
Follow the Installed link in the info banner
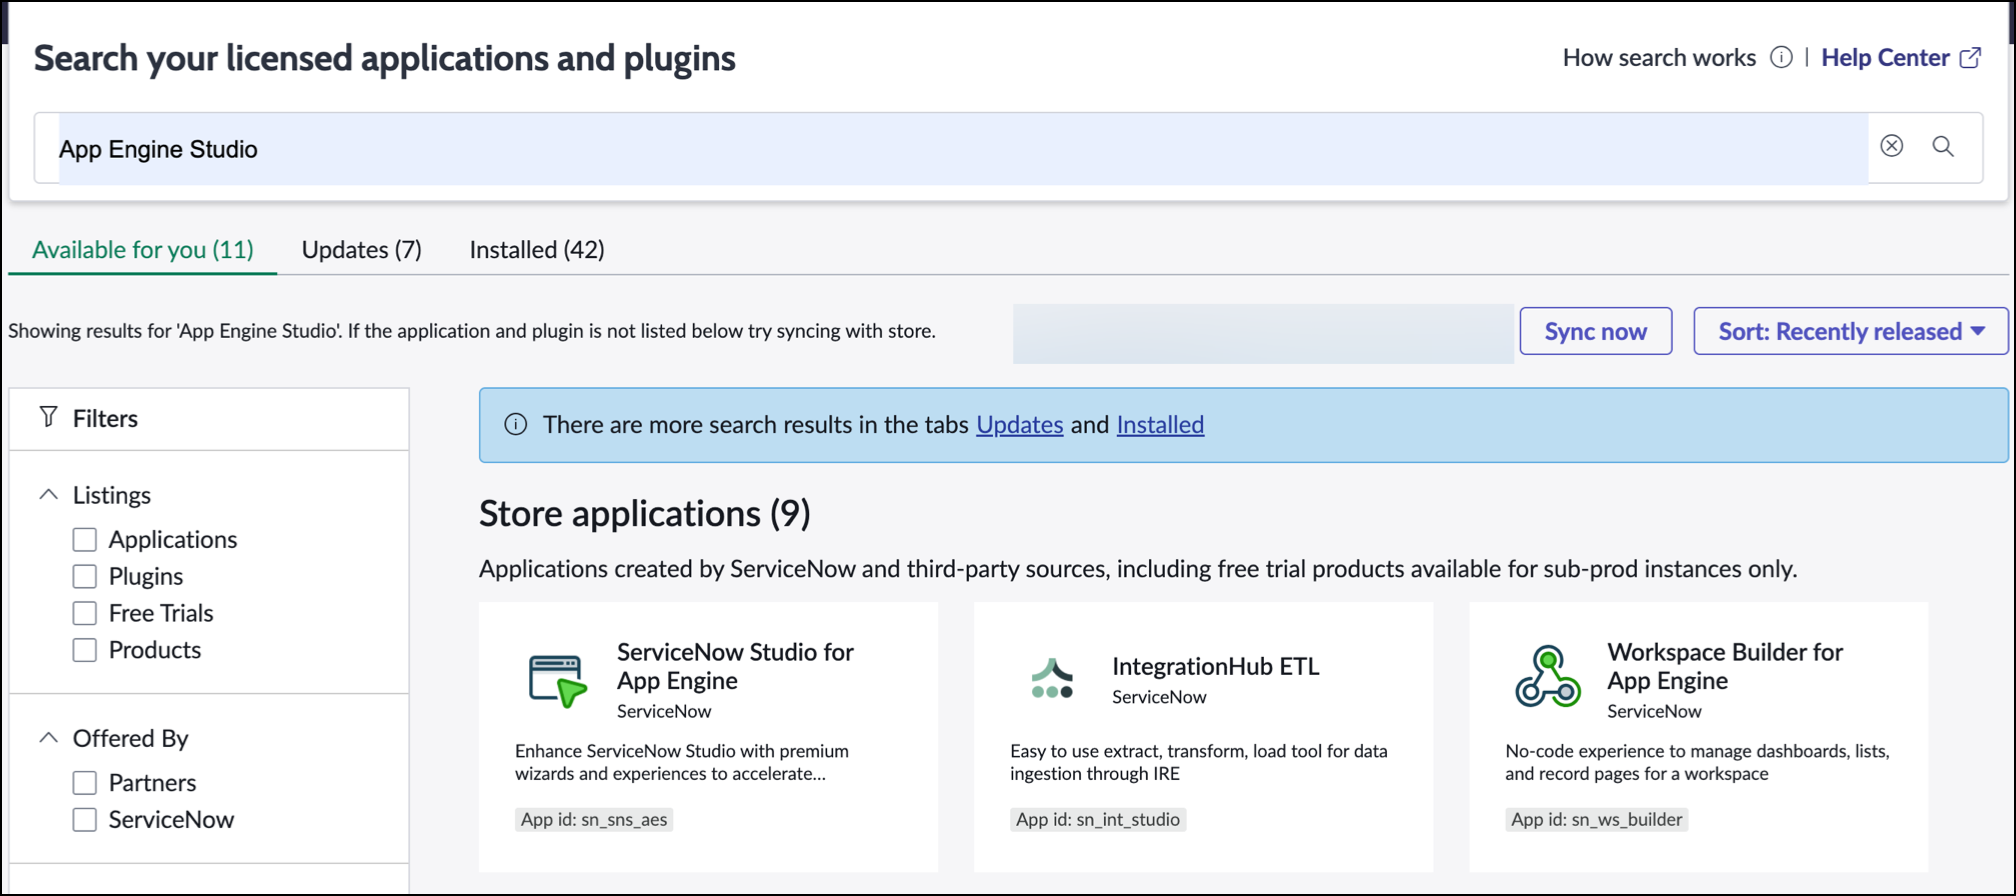[x=1159, y=425]
